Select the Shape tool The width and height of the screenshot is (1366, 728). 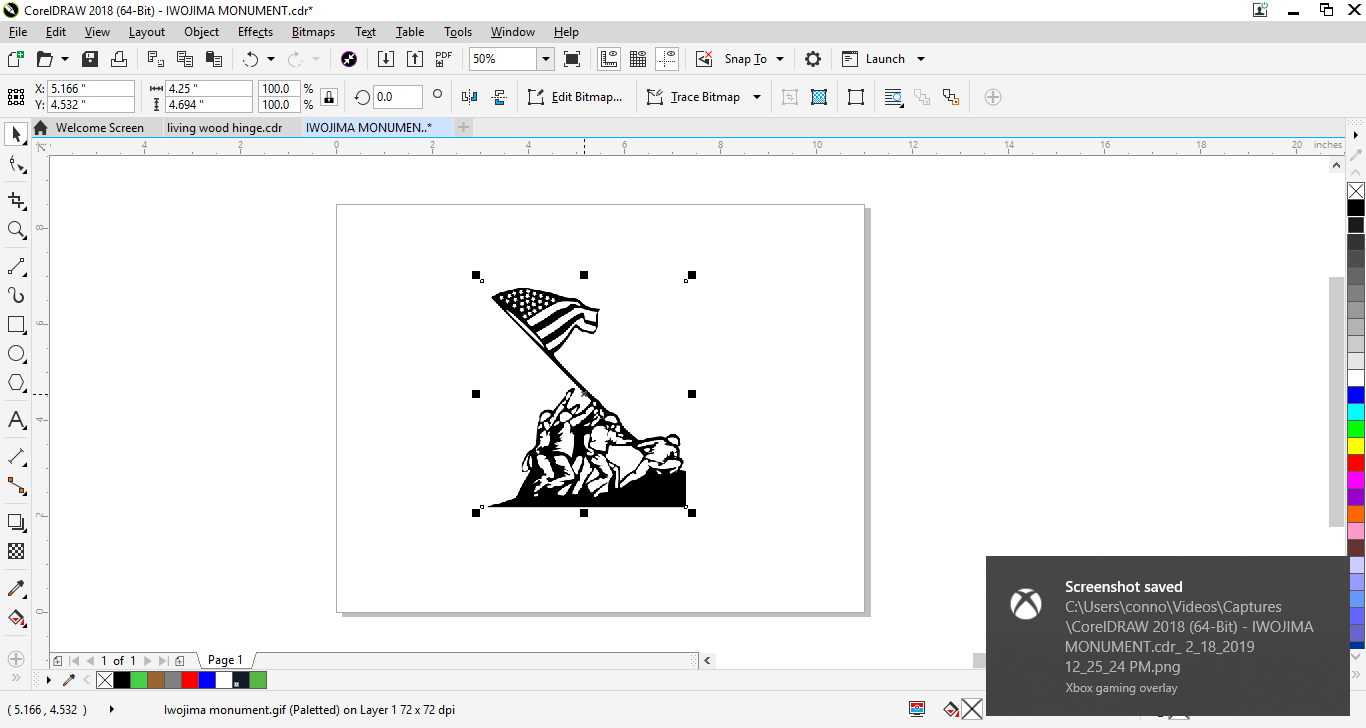(x=16, y=164)
